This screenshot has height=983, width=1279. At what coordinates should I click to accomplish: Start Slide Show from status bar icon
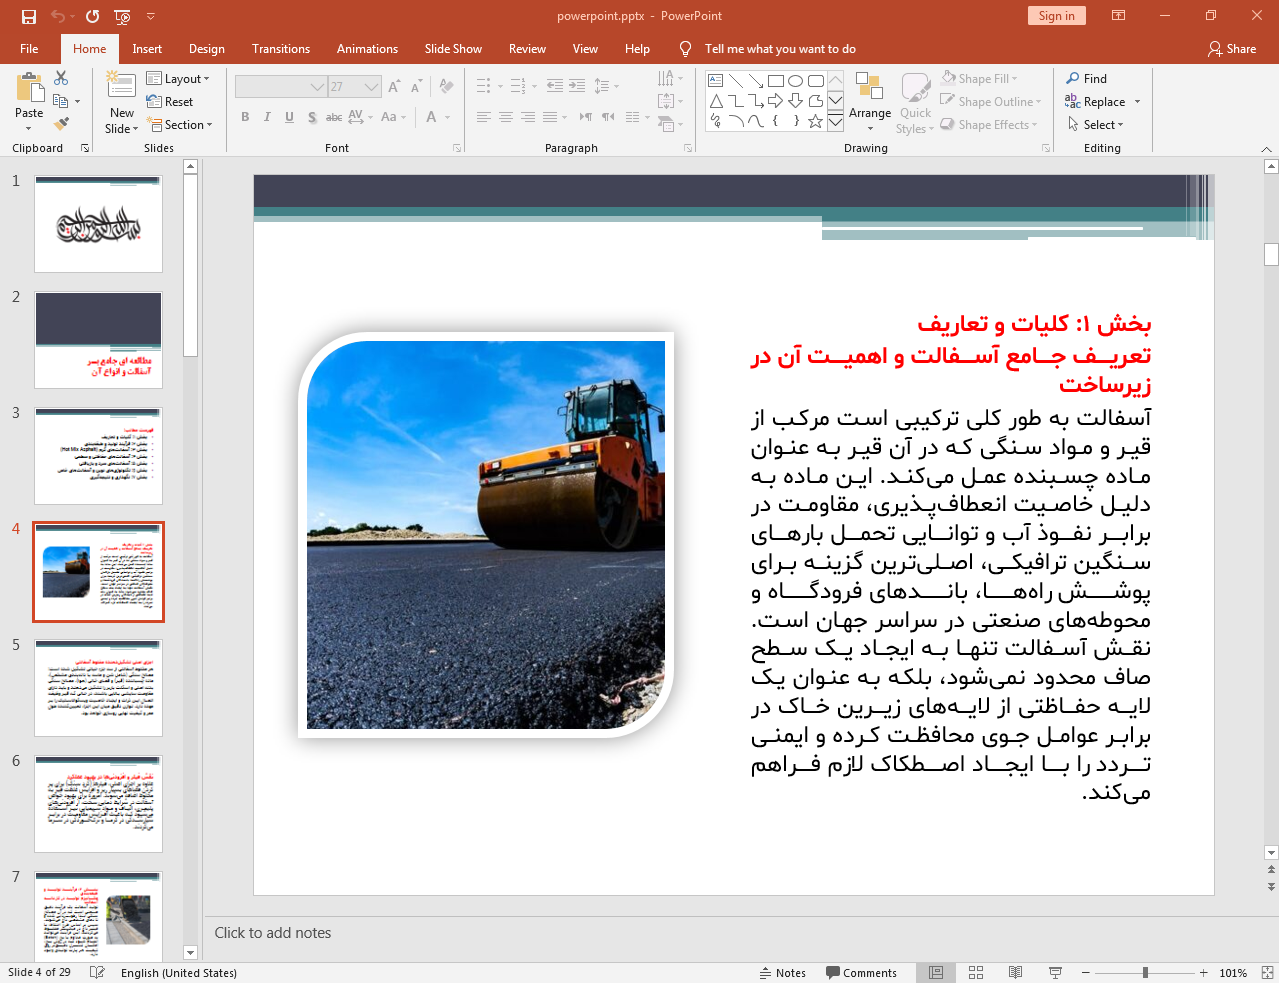(1055, 972)
